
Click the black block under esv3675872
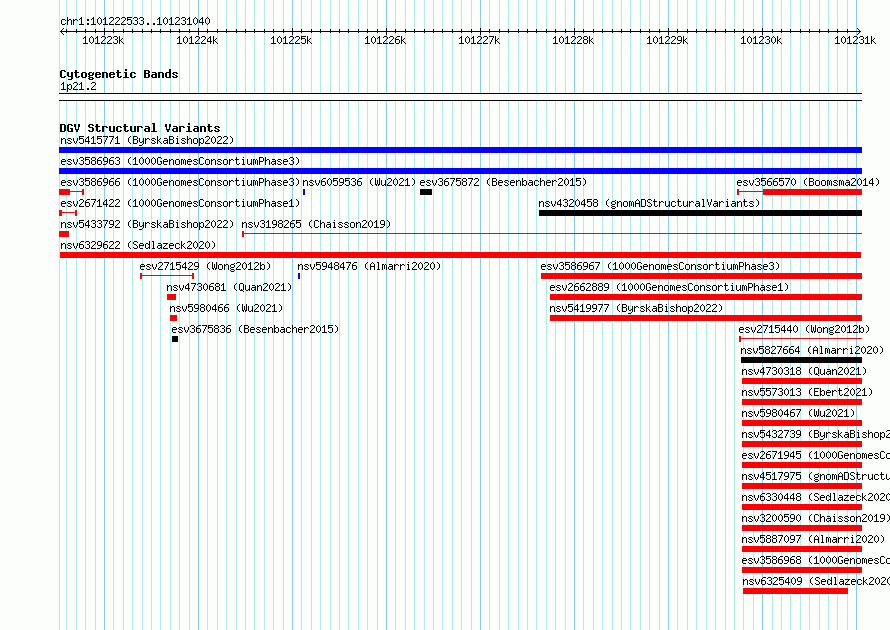click(426, 192)
